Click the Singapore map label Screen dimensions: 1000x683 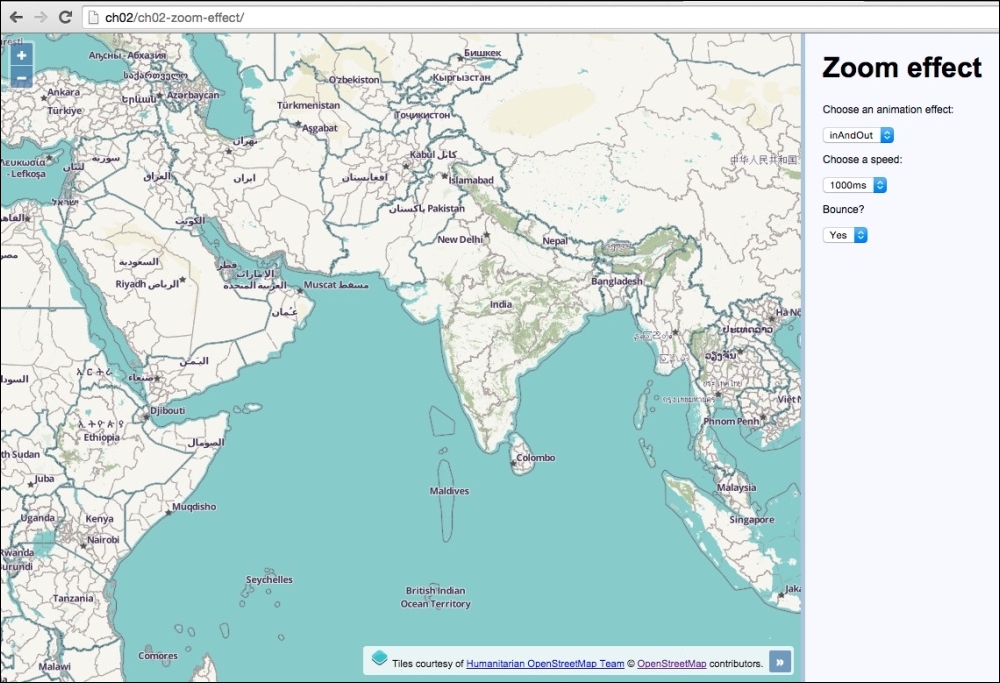[x=752, y=520]
